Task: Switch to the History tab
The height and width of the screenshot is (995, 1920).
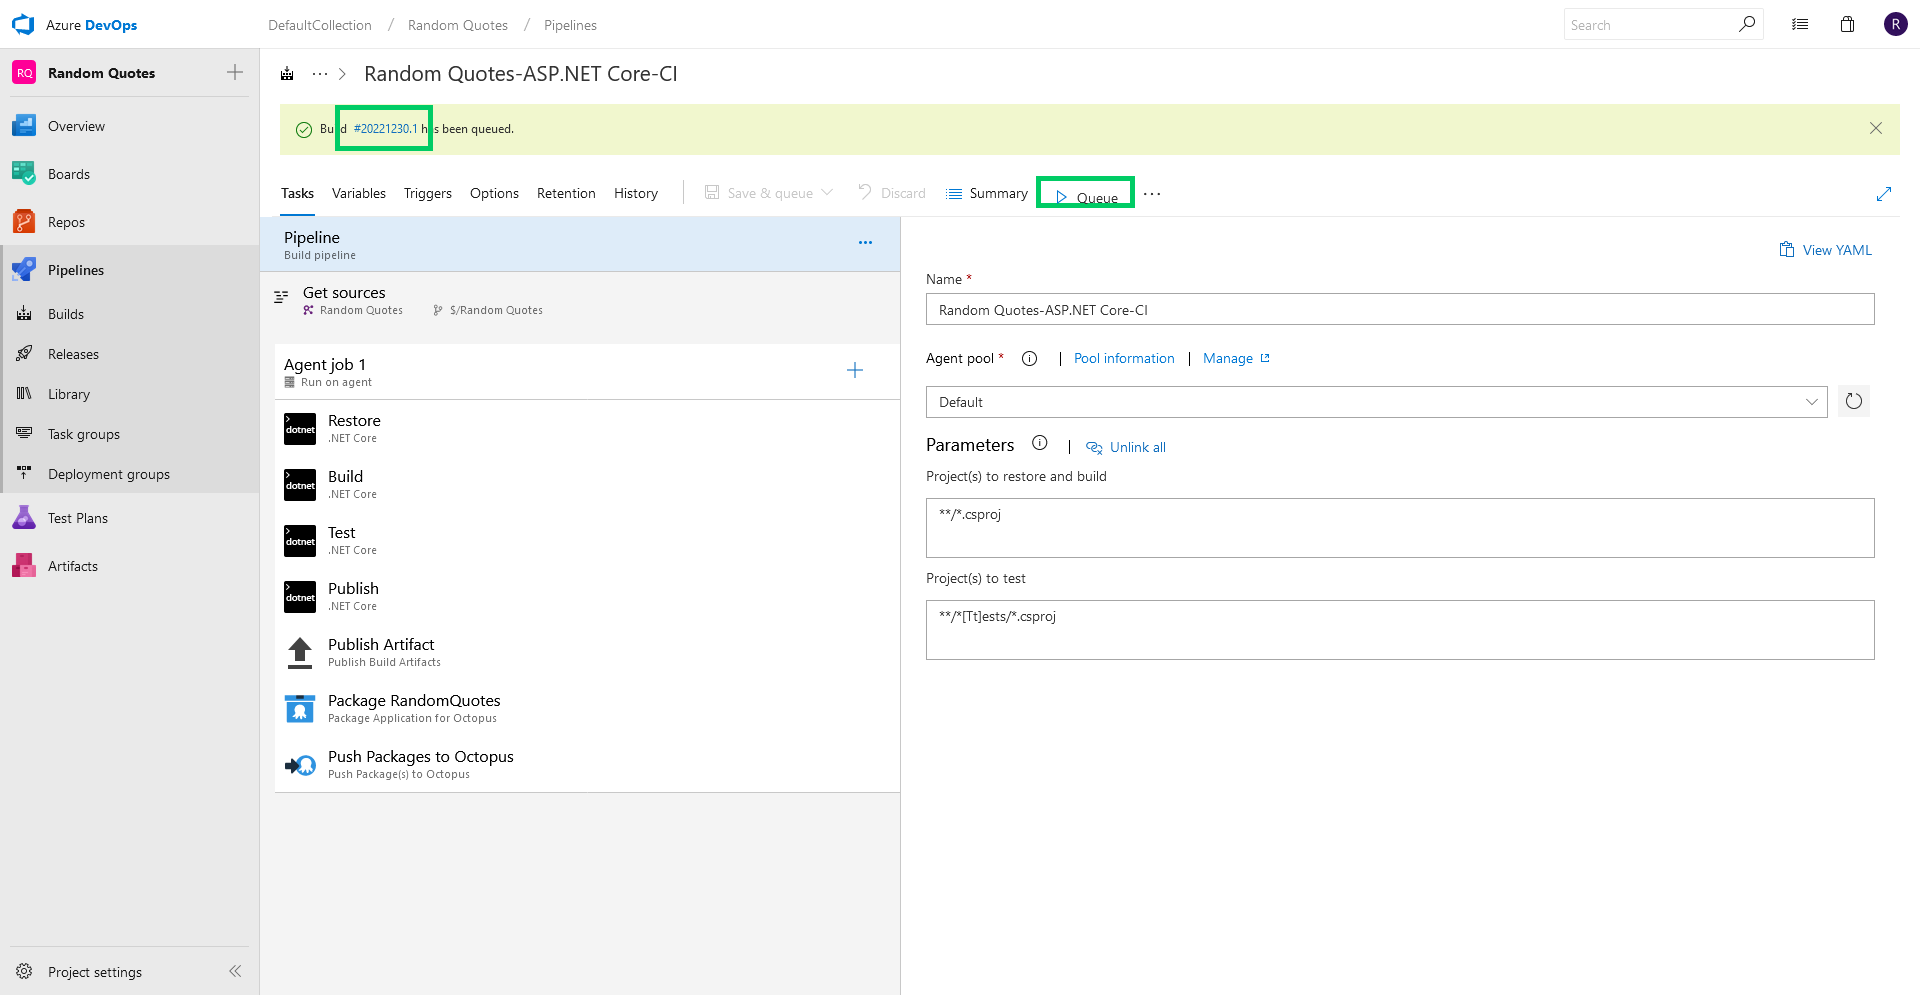Action: pos(636,193)
